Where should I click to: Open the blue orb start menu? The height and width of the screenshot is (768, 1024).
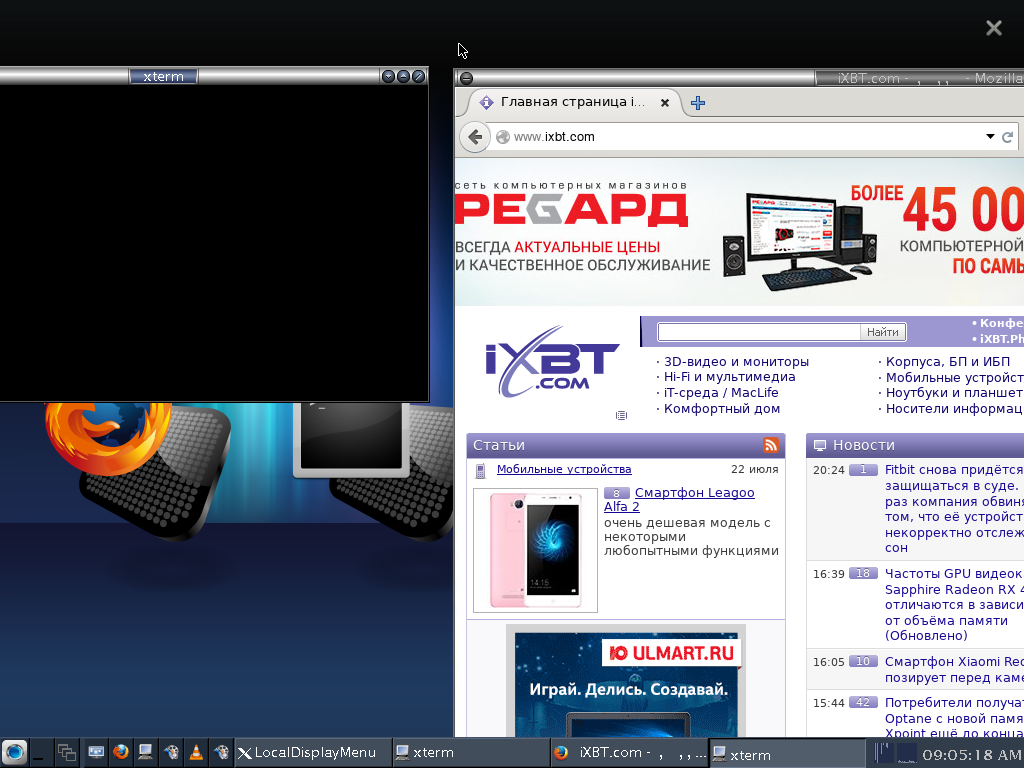coord(14,753)
